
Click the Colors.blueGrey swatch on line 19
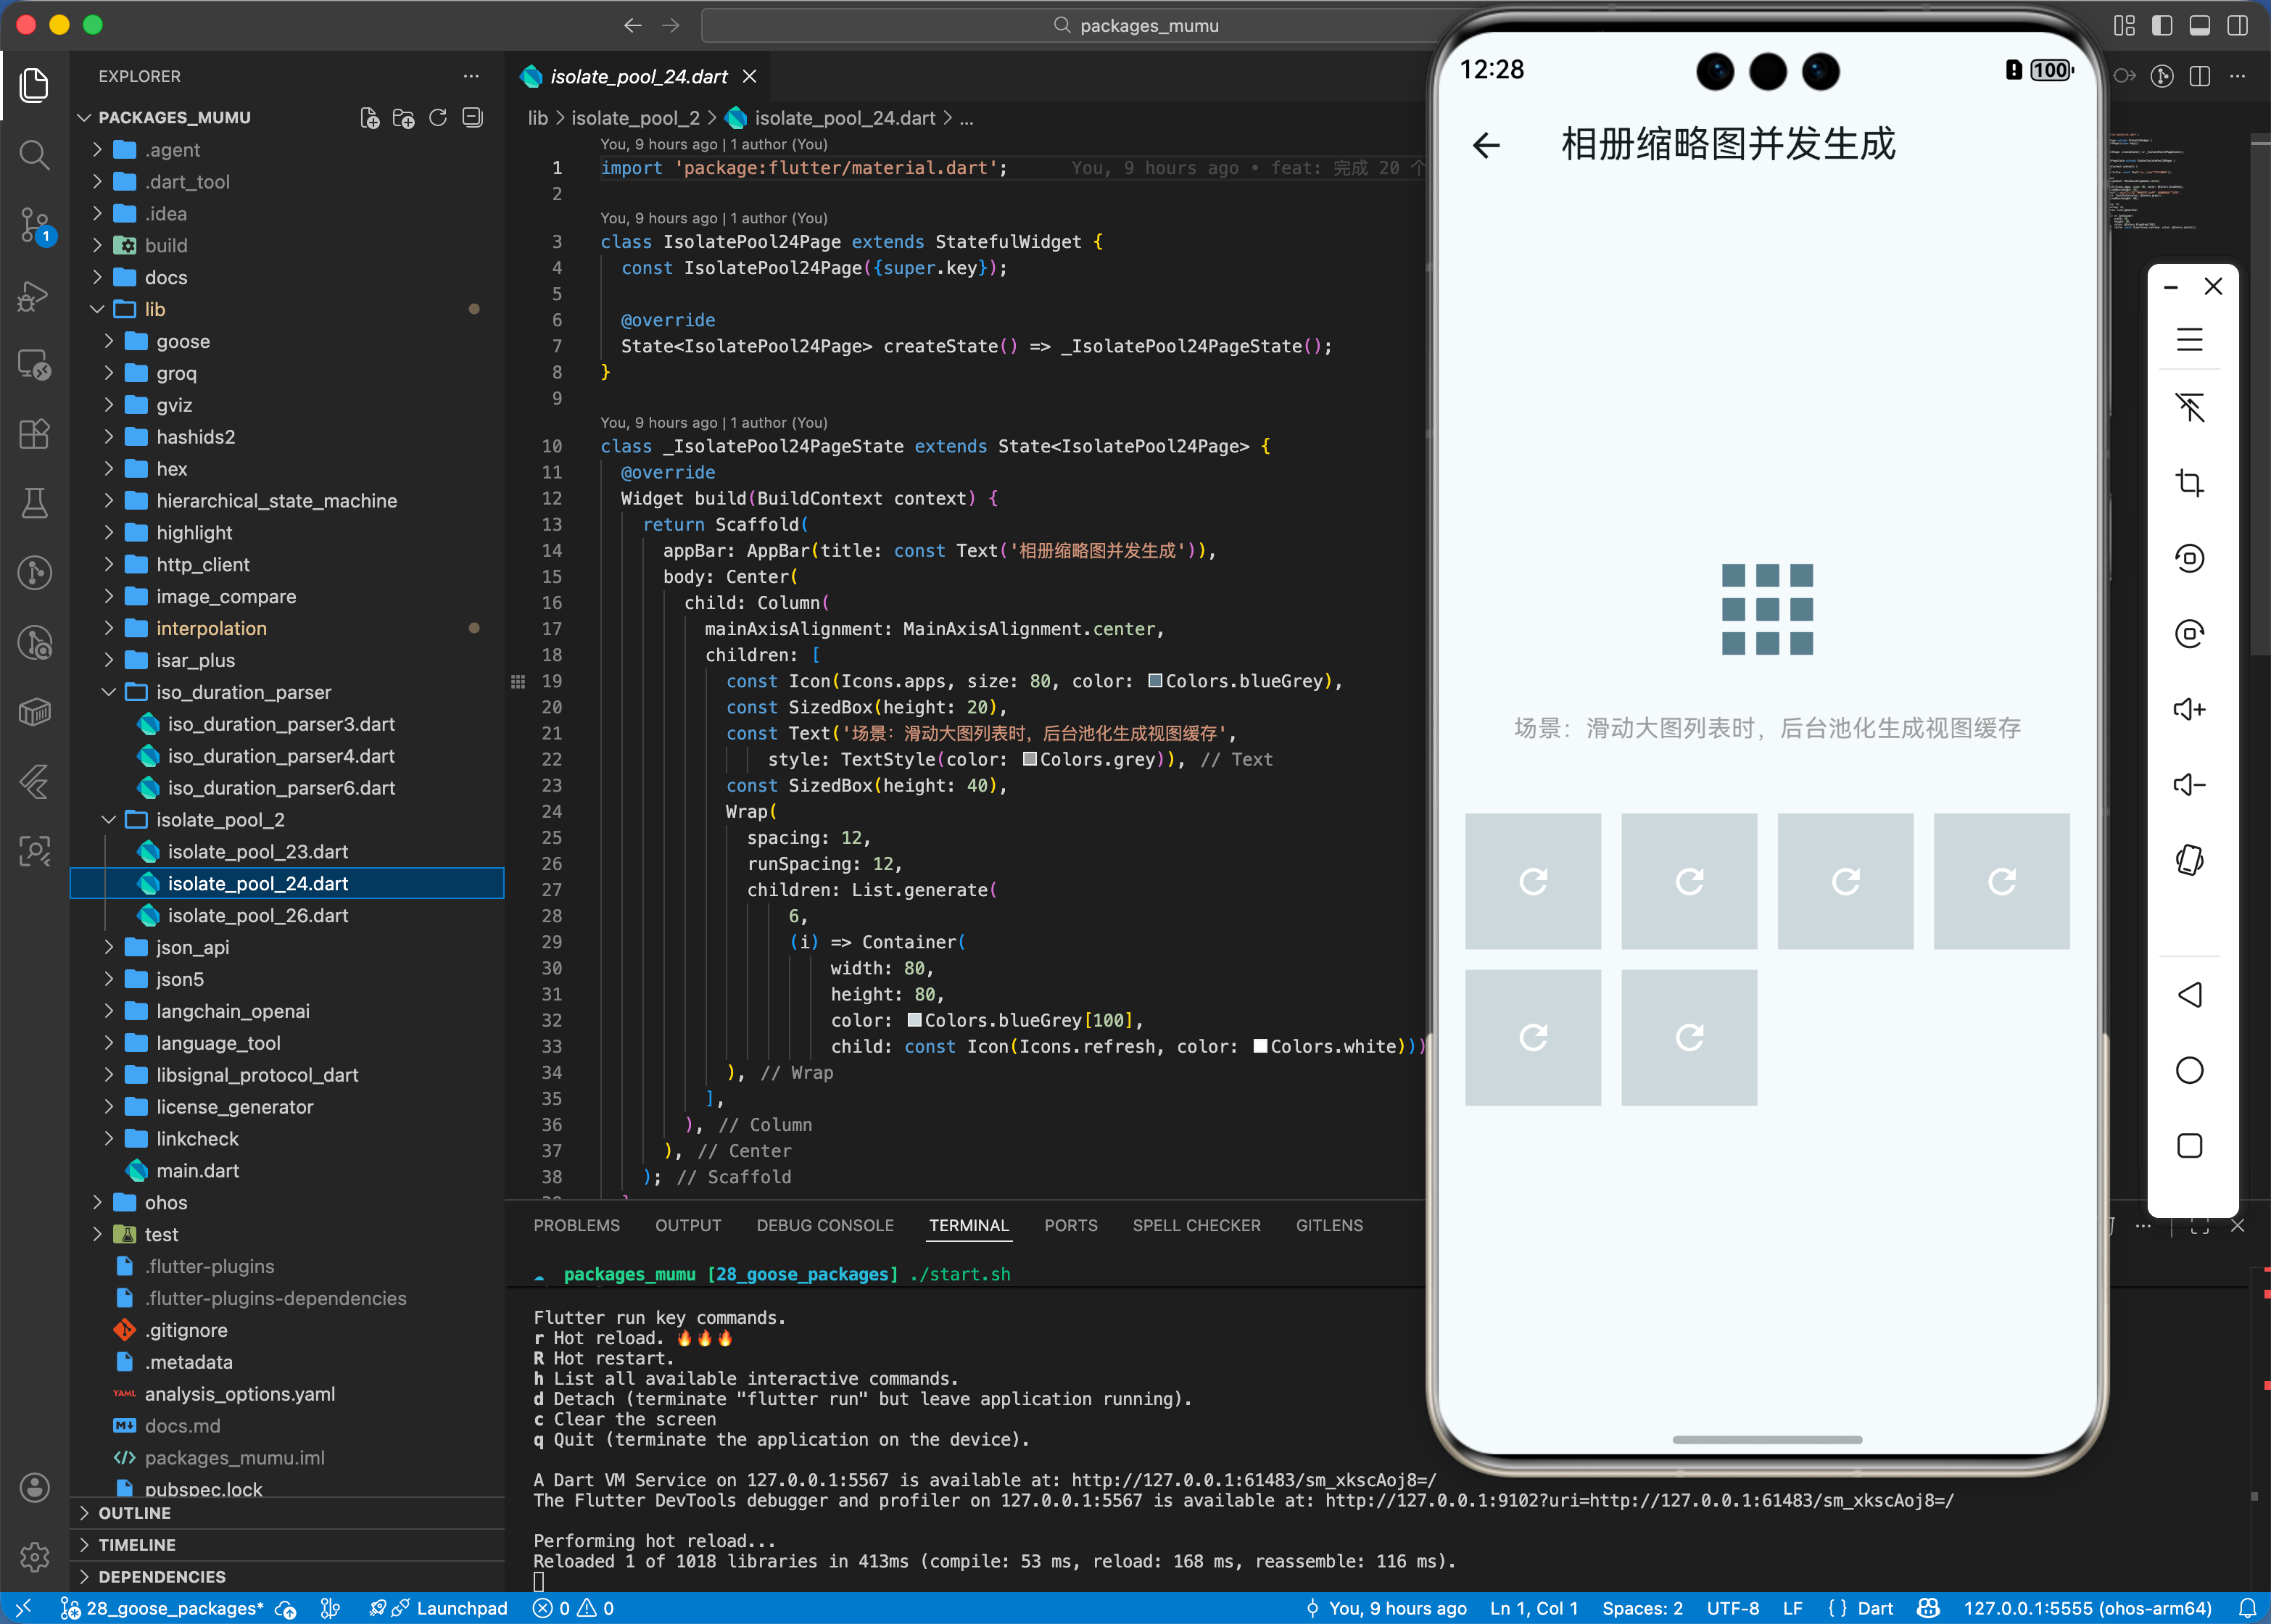(1155, 681)
